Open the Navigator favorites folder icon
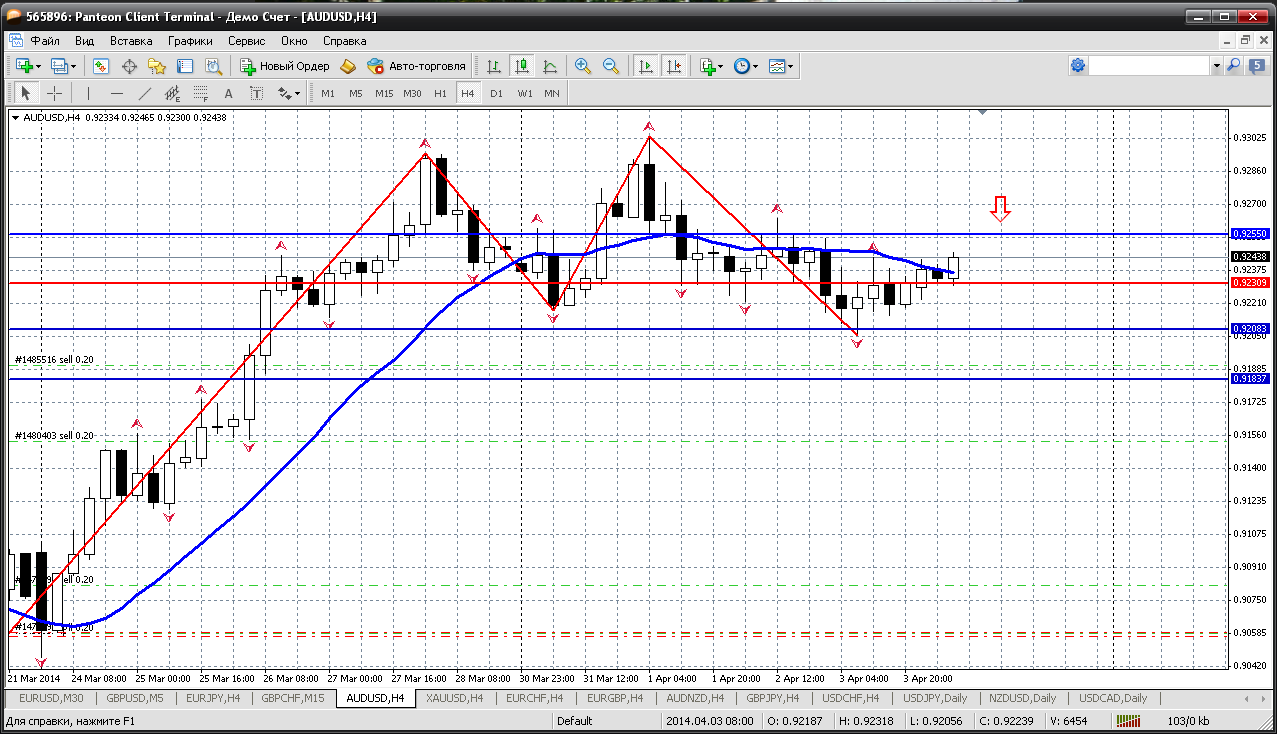1277x734 pixels. point(157,66)
